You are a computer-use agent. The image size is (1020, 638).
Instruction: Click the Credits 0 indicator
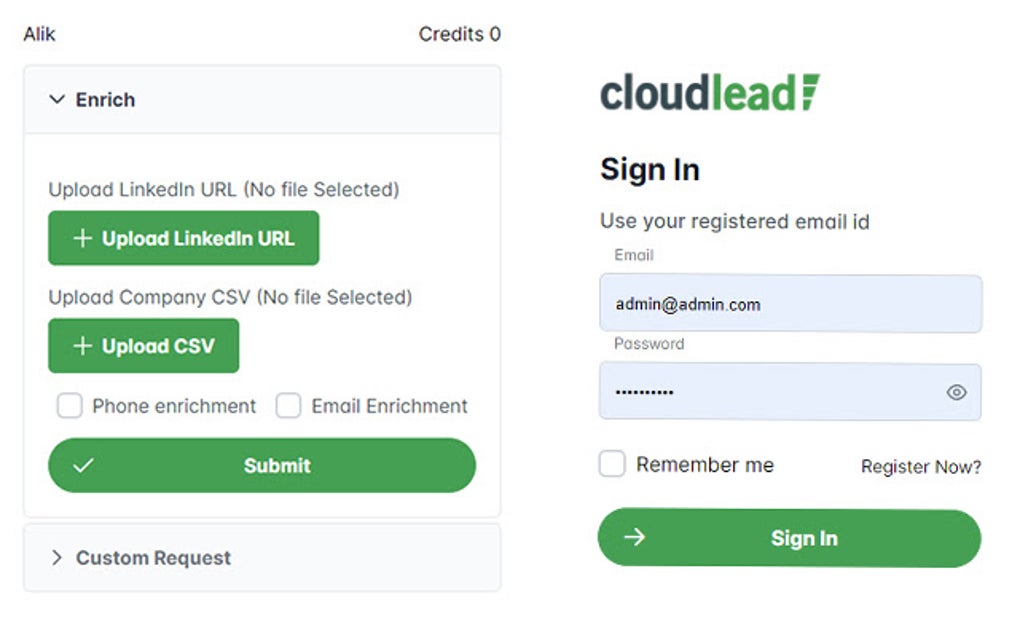coord(459,33)
